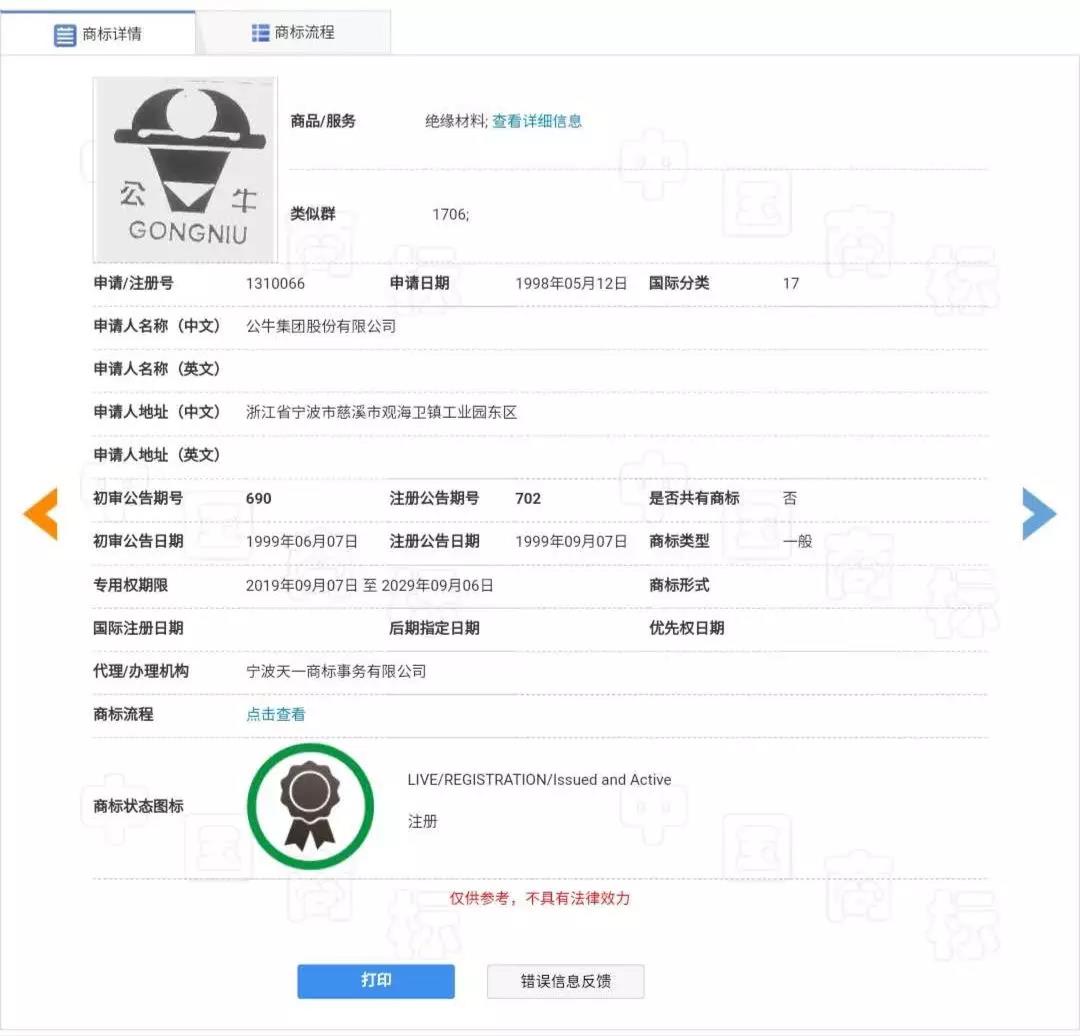Viewport: 1080px width, 1036px height.
Task: Select exclusive right period 2019年09月07日 至 2029年09月06日
Action: pyautogui.click(x=369, y=585)
